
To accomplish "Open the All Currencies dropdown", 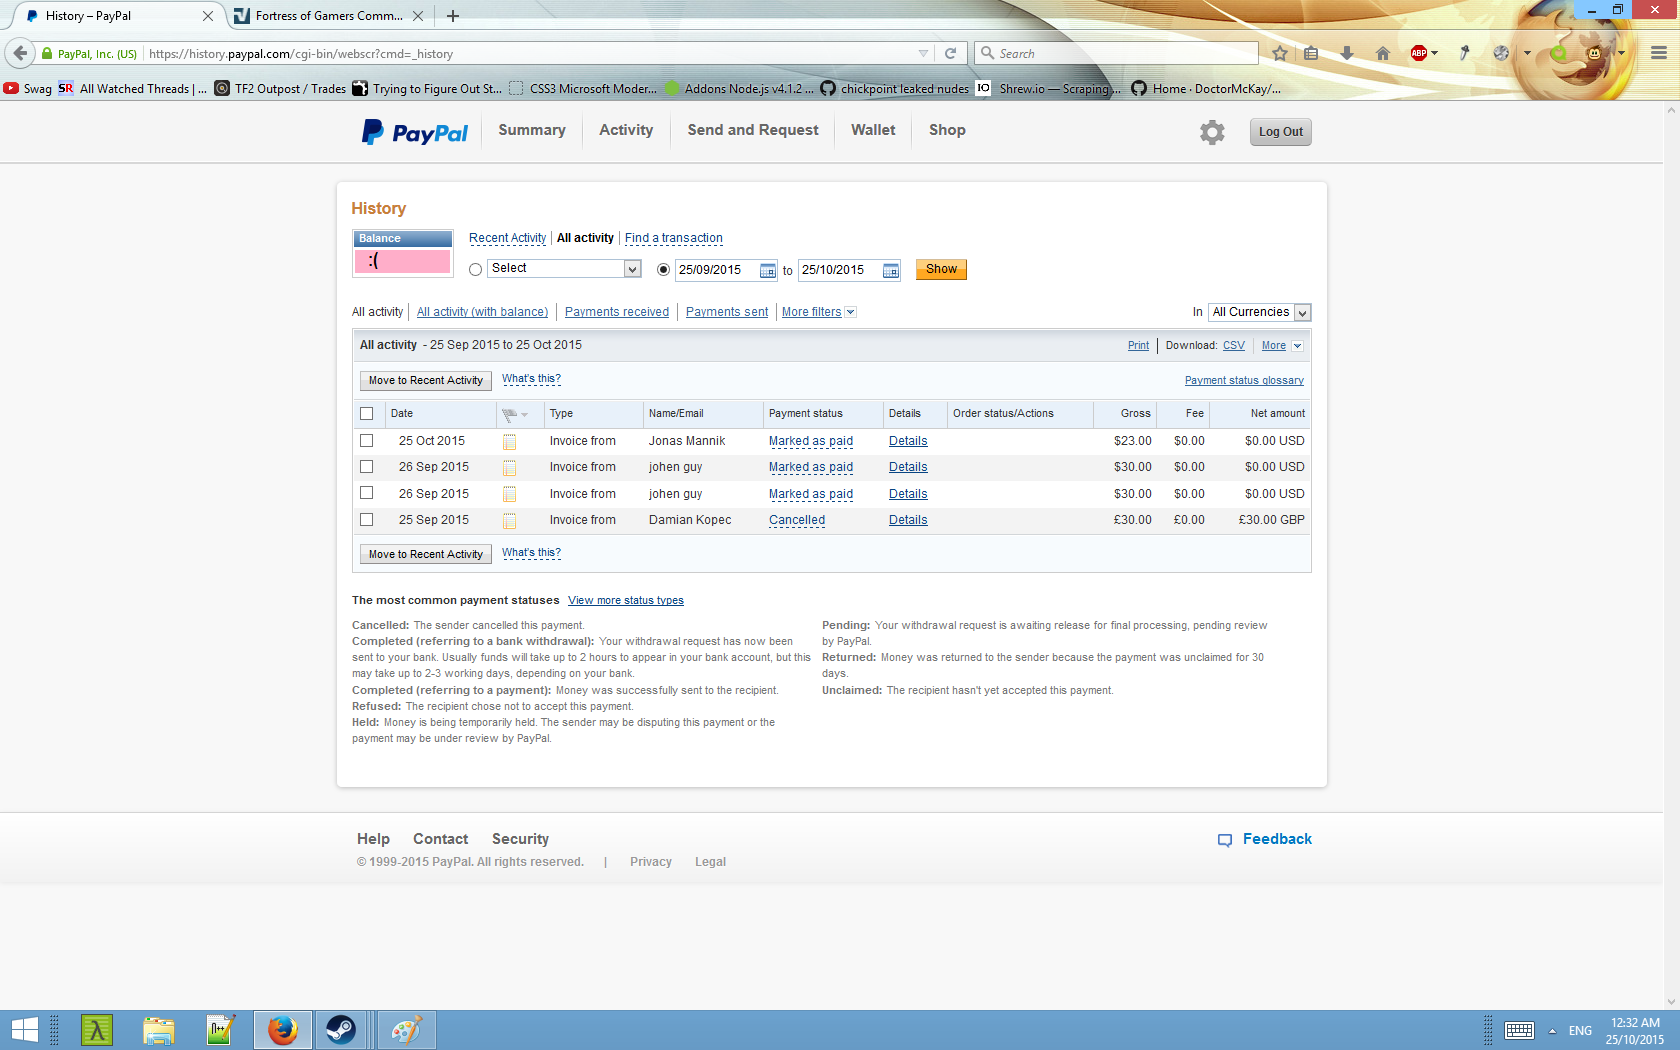I will (1259, 312).
